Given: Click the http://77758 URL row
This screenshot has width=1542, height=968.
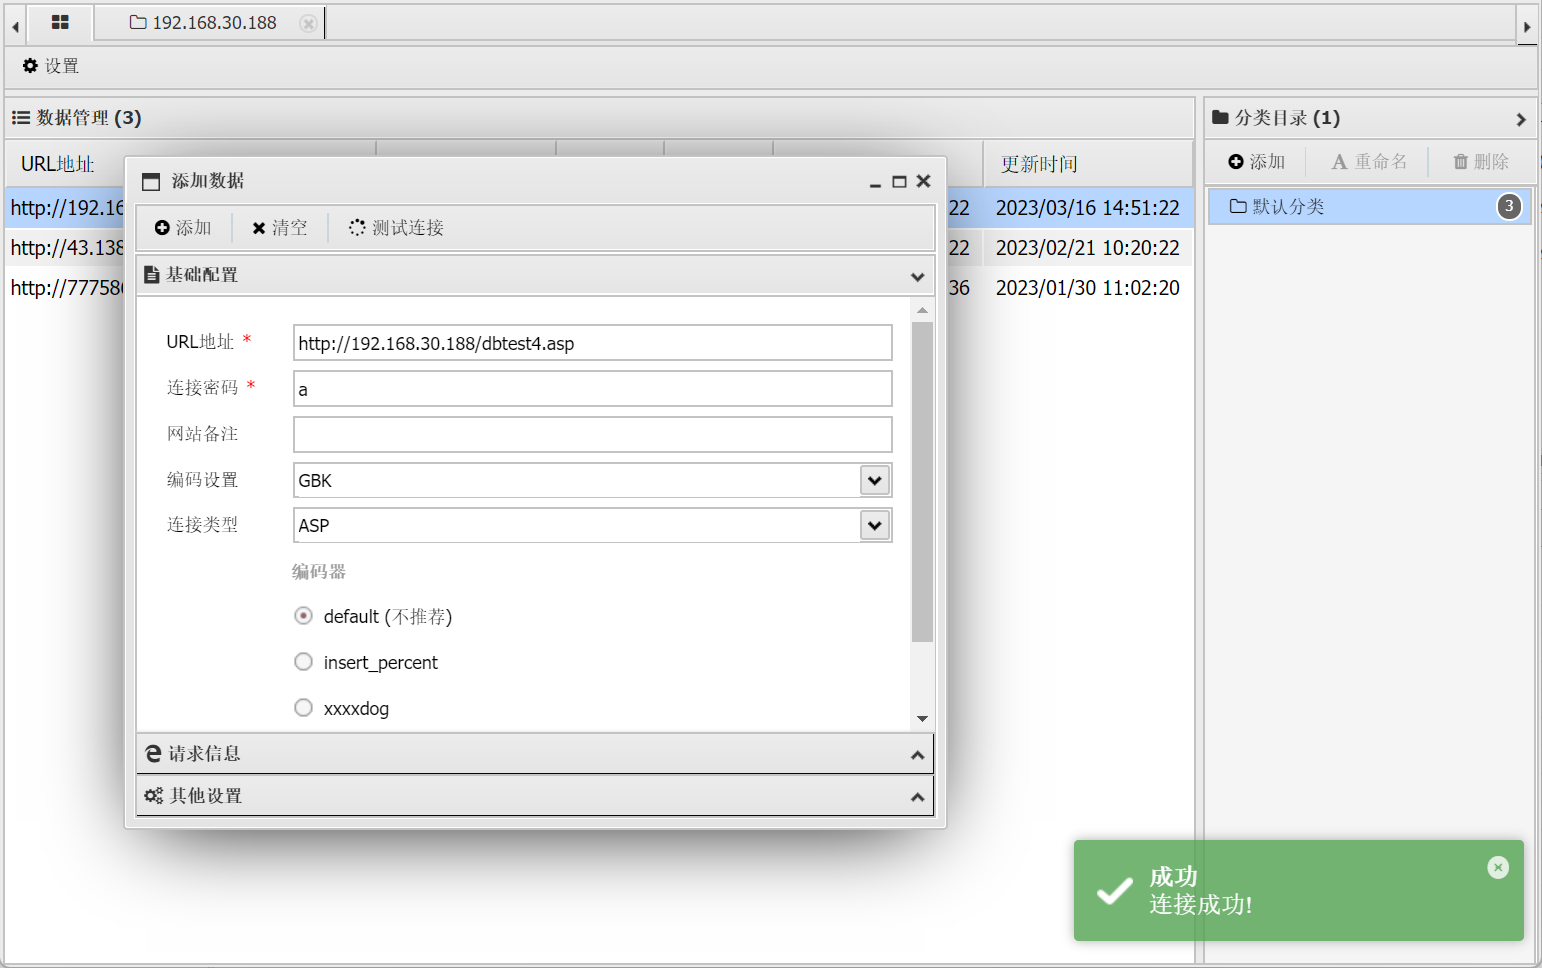Looking at the screenshot, I should point(67,288).
